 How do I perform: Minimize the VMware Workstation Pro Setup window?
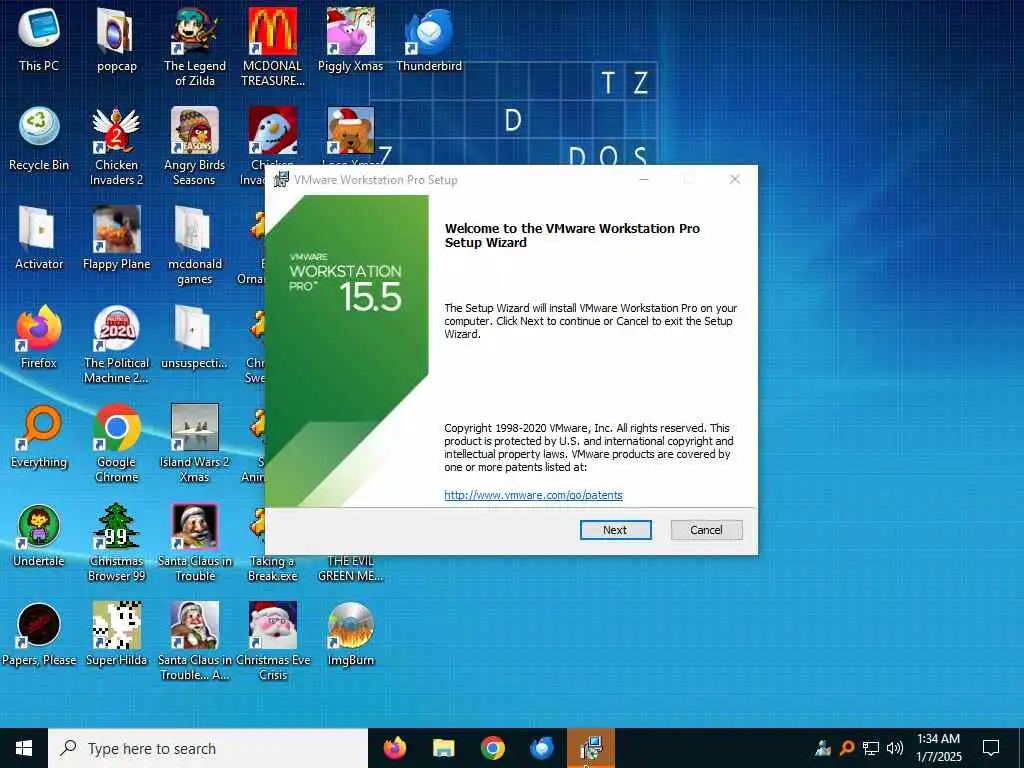click(644, 180)
